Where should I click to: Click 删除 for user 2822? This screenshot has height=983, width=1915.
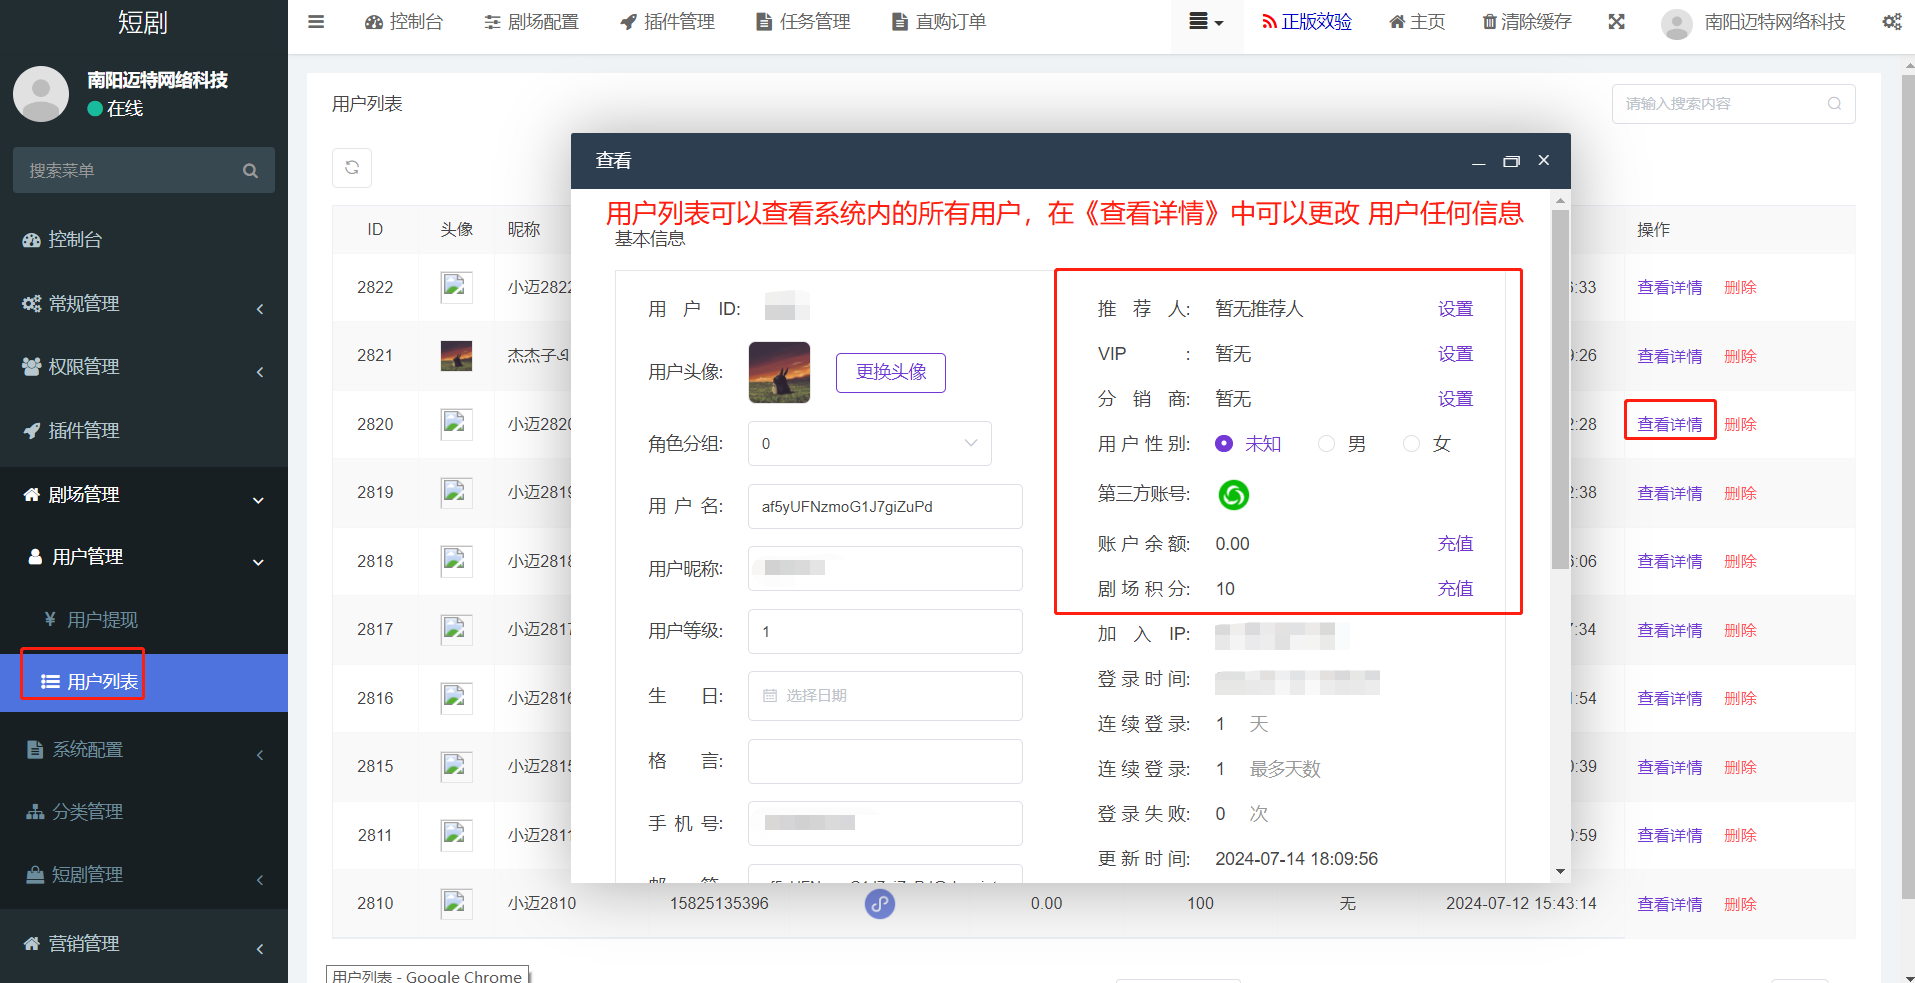(x=1740, y=287)
